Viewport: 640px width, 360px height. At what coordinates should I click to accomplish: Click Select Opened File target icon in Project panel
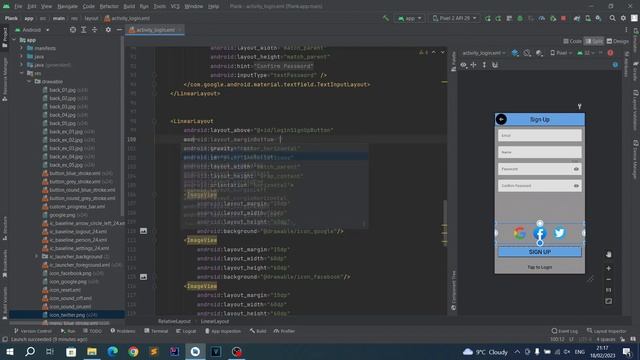[73, 30]
